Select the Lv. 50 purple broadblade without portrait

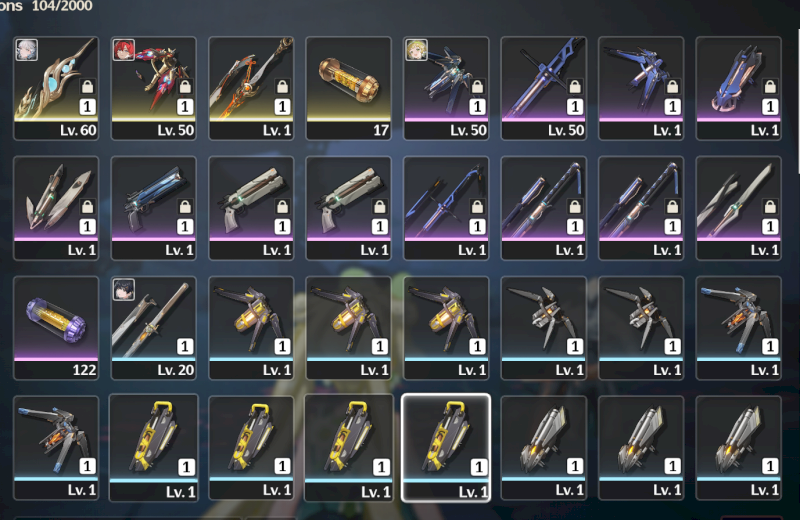click(x=544, y=88)
